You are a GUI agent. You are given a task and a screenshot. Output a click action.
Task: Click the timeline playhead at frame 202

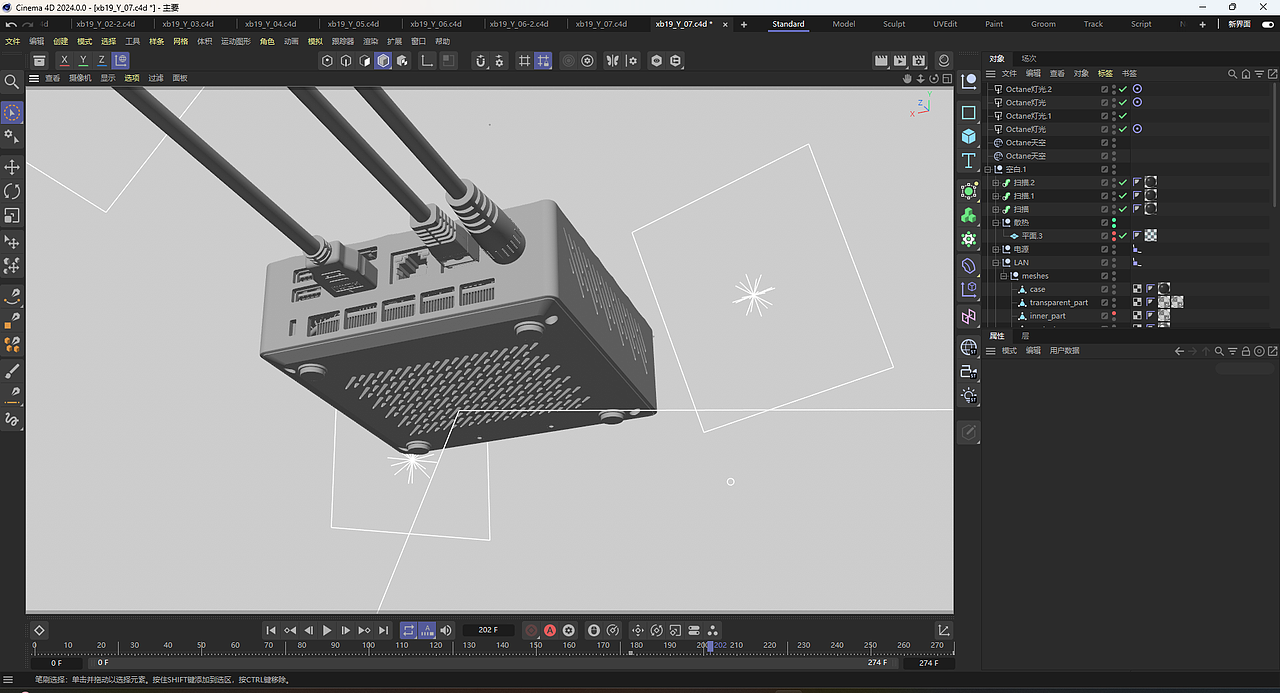(710, 646)
